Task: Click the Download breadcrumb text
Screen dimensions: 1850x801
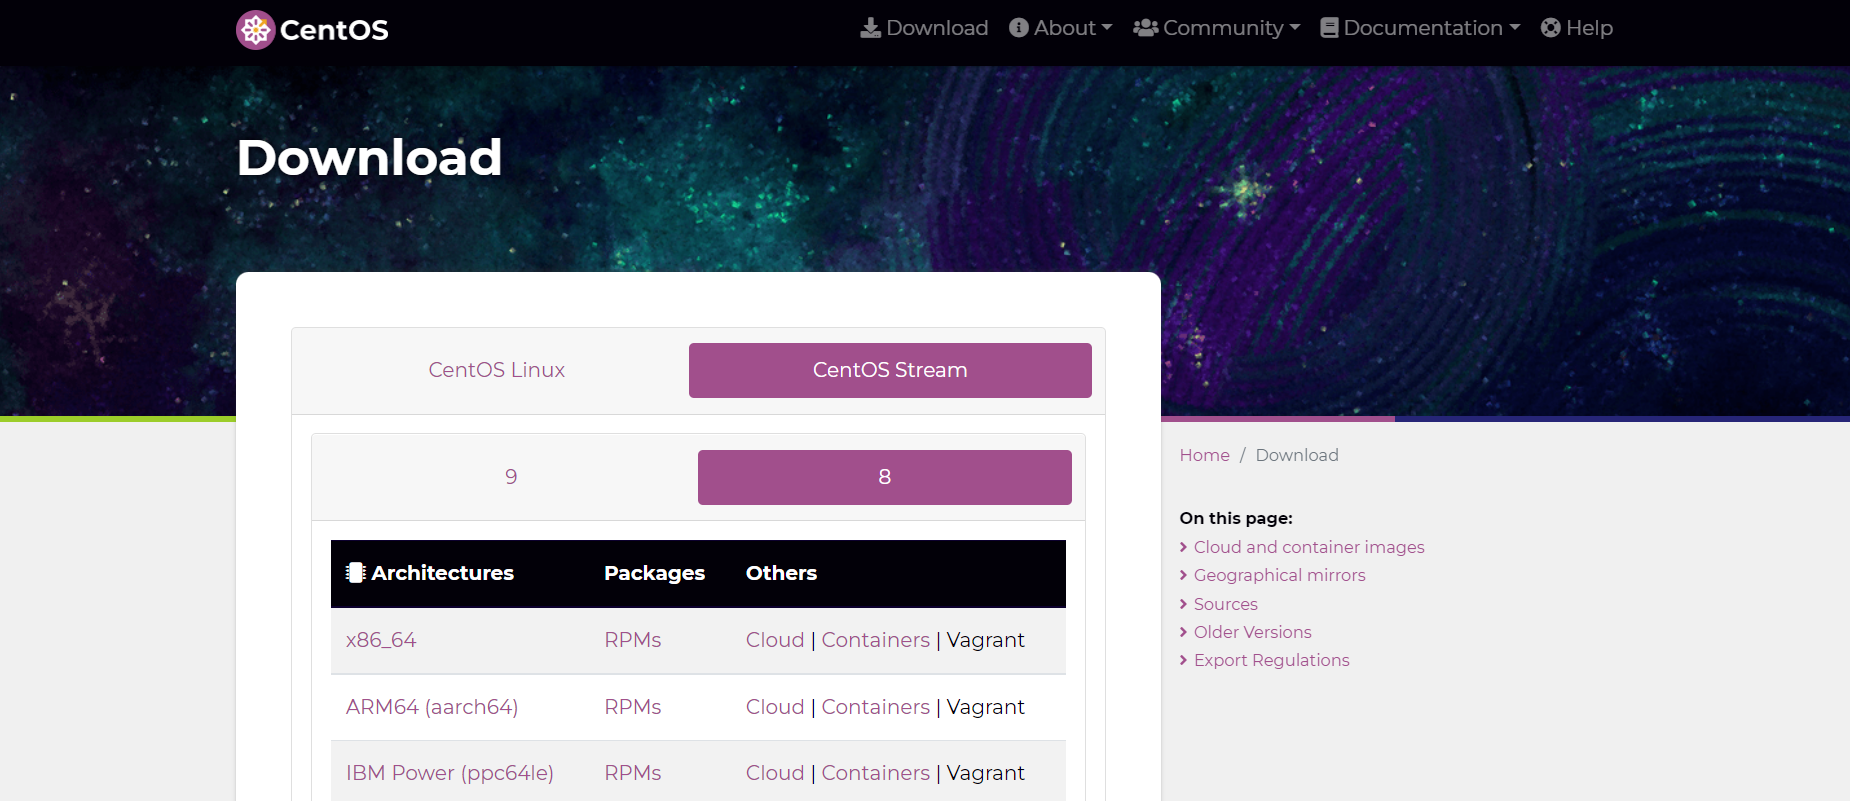Action: 1297,455
